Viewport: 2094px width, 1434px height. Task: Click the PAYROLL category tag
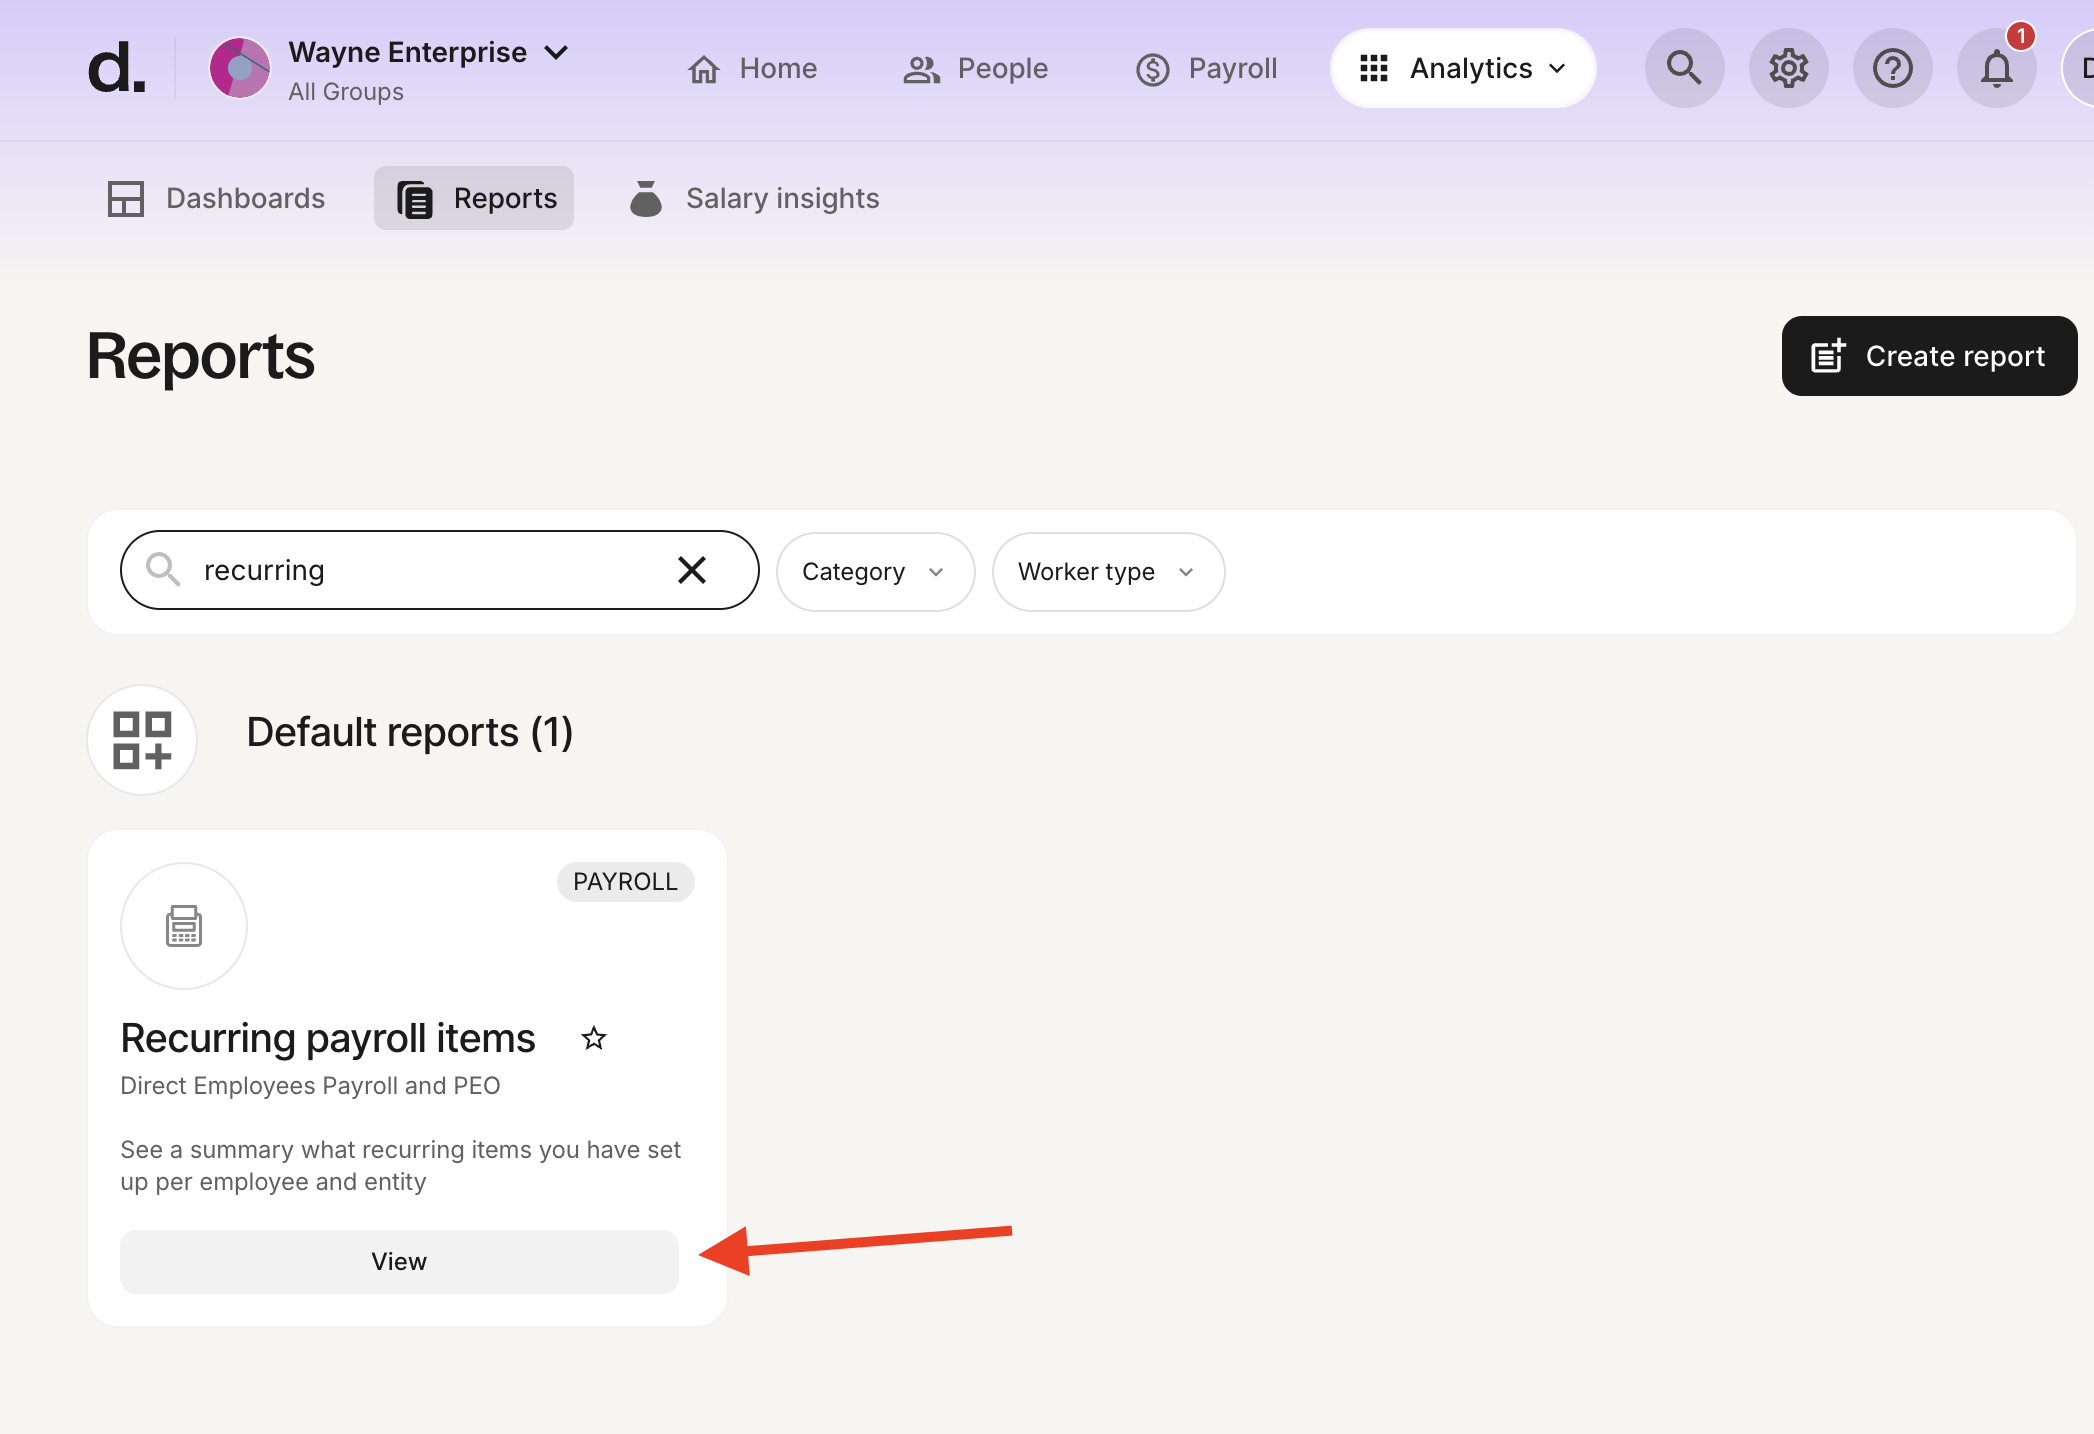click(x=625, y=881)
